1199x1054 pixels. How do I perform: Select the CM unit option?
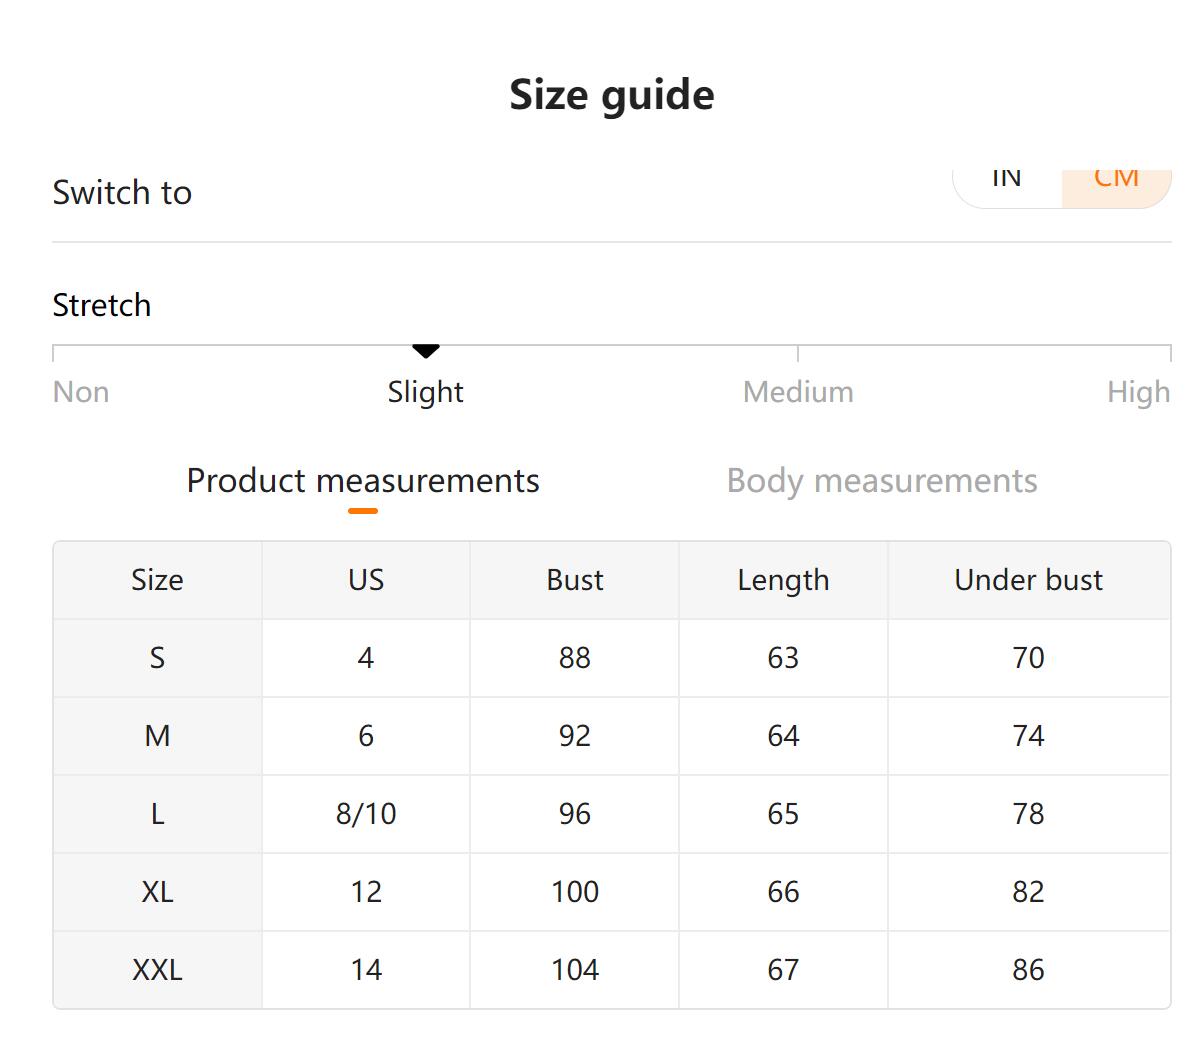1116,187
